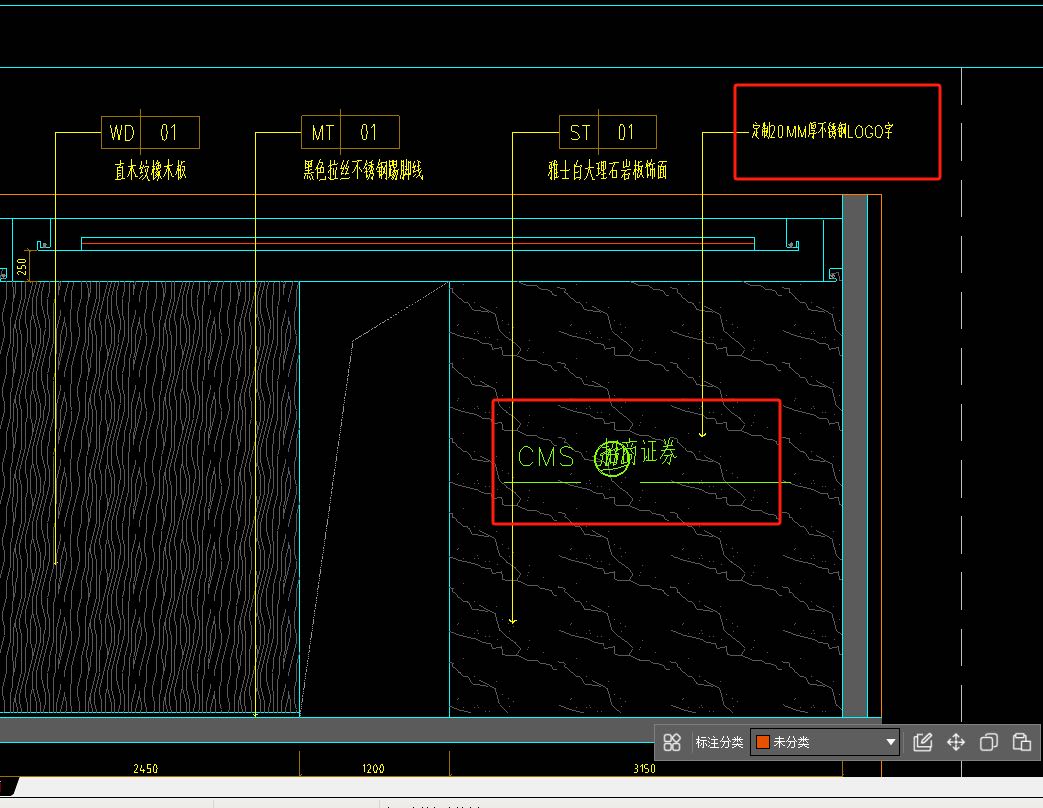Select the green CMS logo text
Image resolution: width=1043 pixels, height=808 pixels.
coord(546,457)
